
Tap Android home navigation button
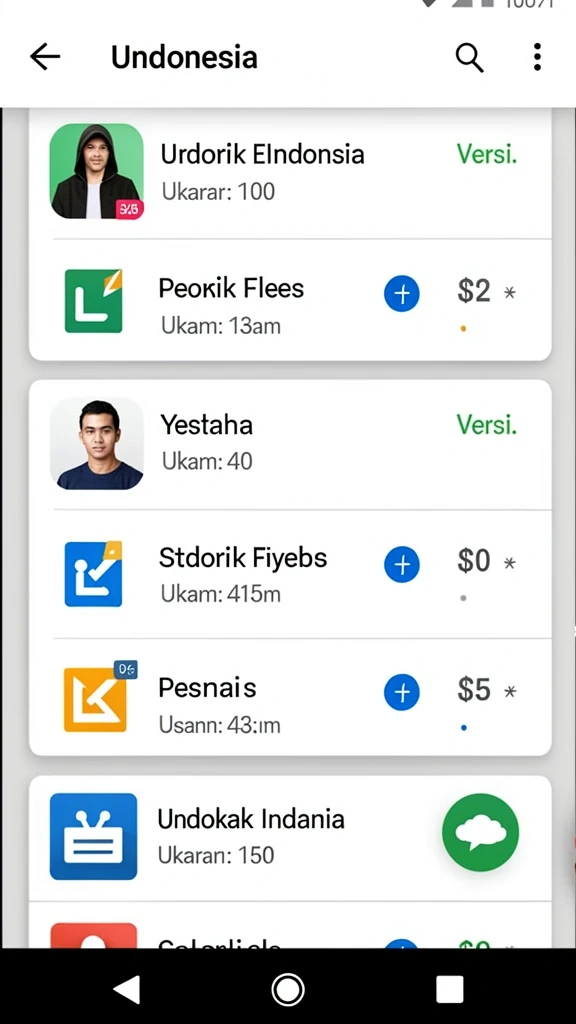coord(288,989)
